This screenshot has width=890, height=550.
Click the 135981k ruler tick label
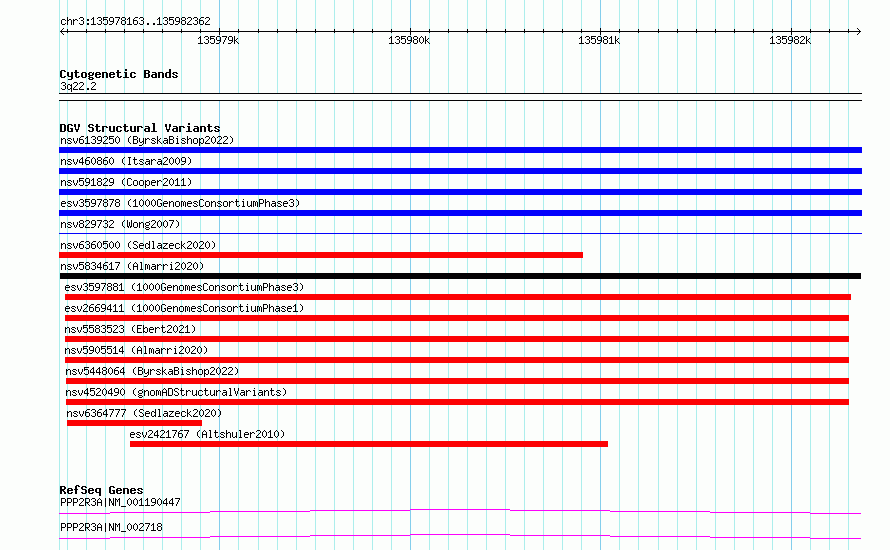pyautogui.click(x=599, y=41)
